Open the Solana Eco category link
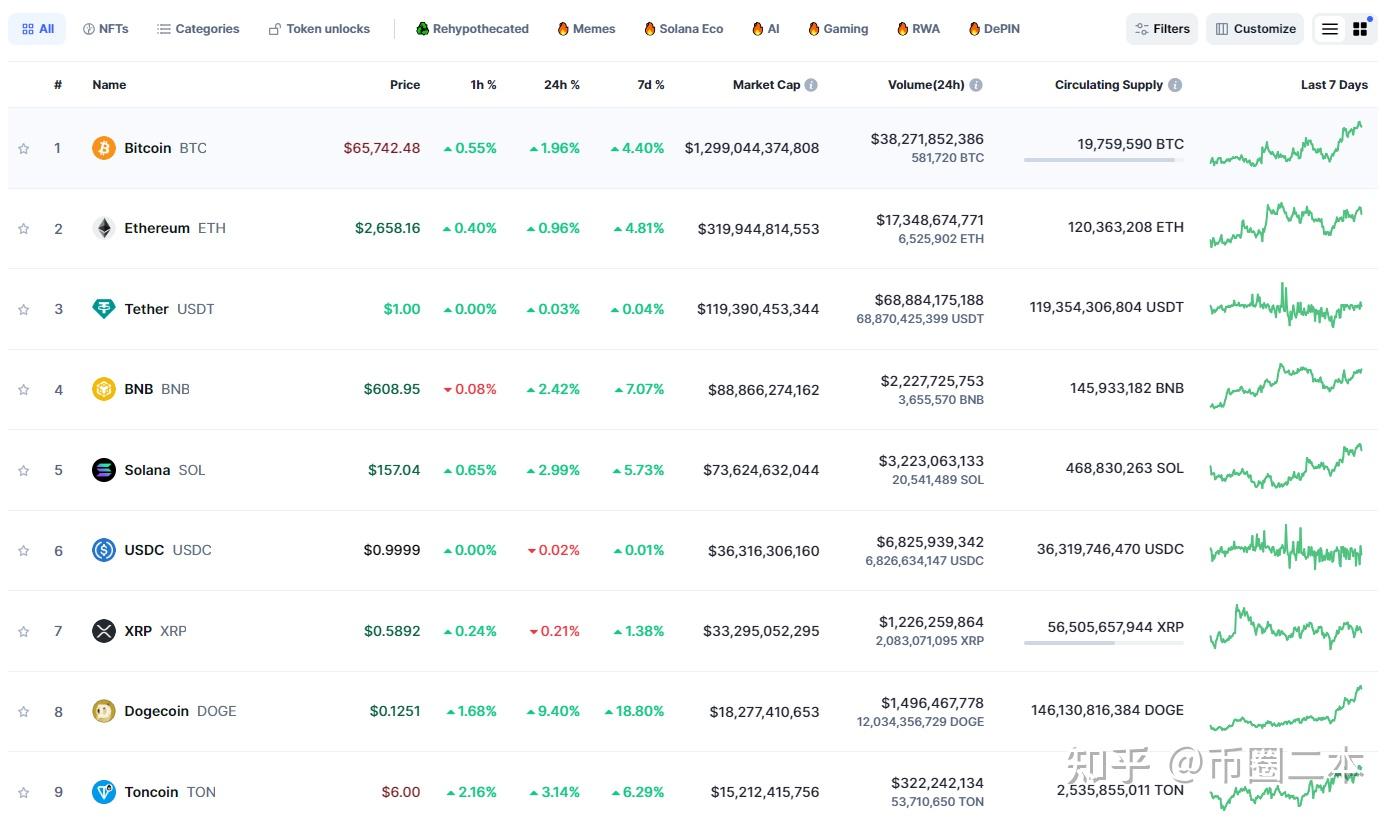The height and width of the screenshot is (822, 1400). 683,29
